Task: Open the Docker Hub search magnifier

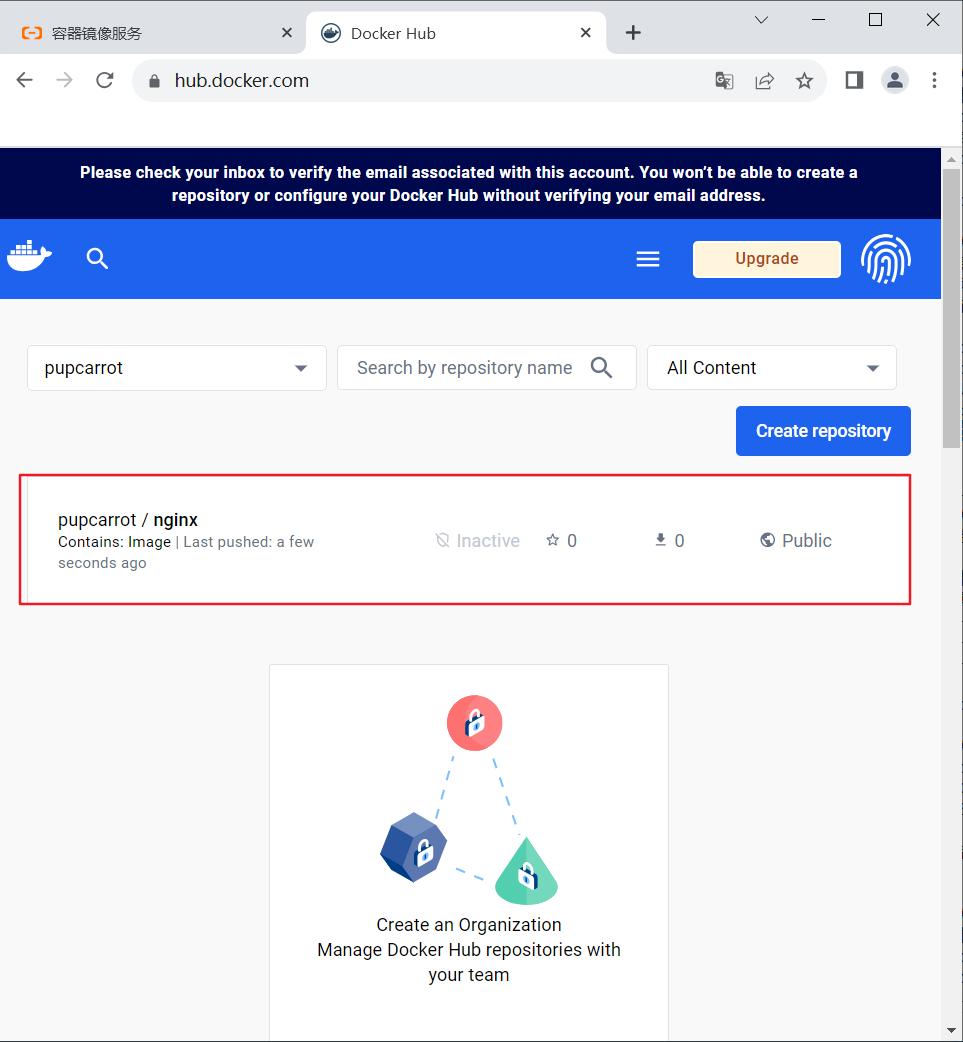Action: [97, 258]
